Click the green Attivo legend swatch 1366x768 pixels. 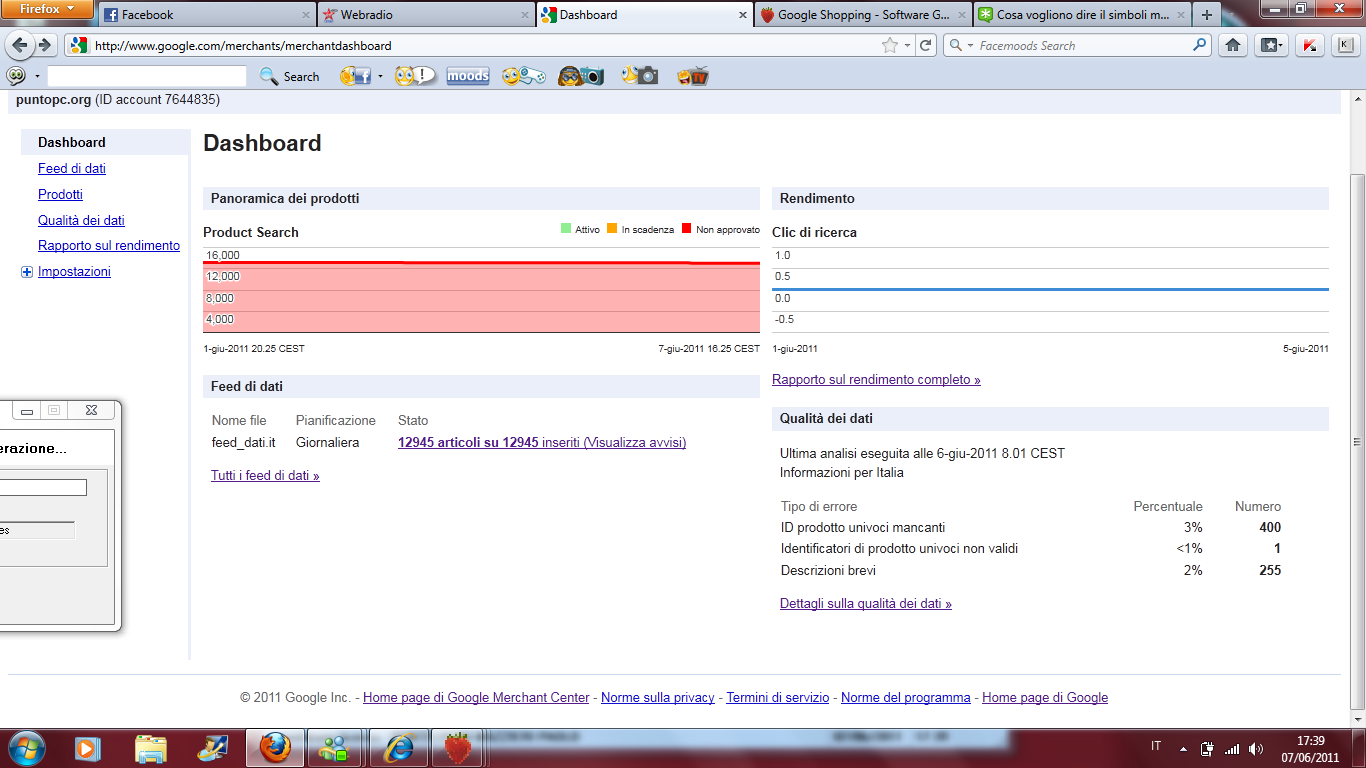(566, 229)
